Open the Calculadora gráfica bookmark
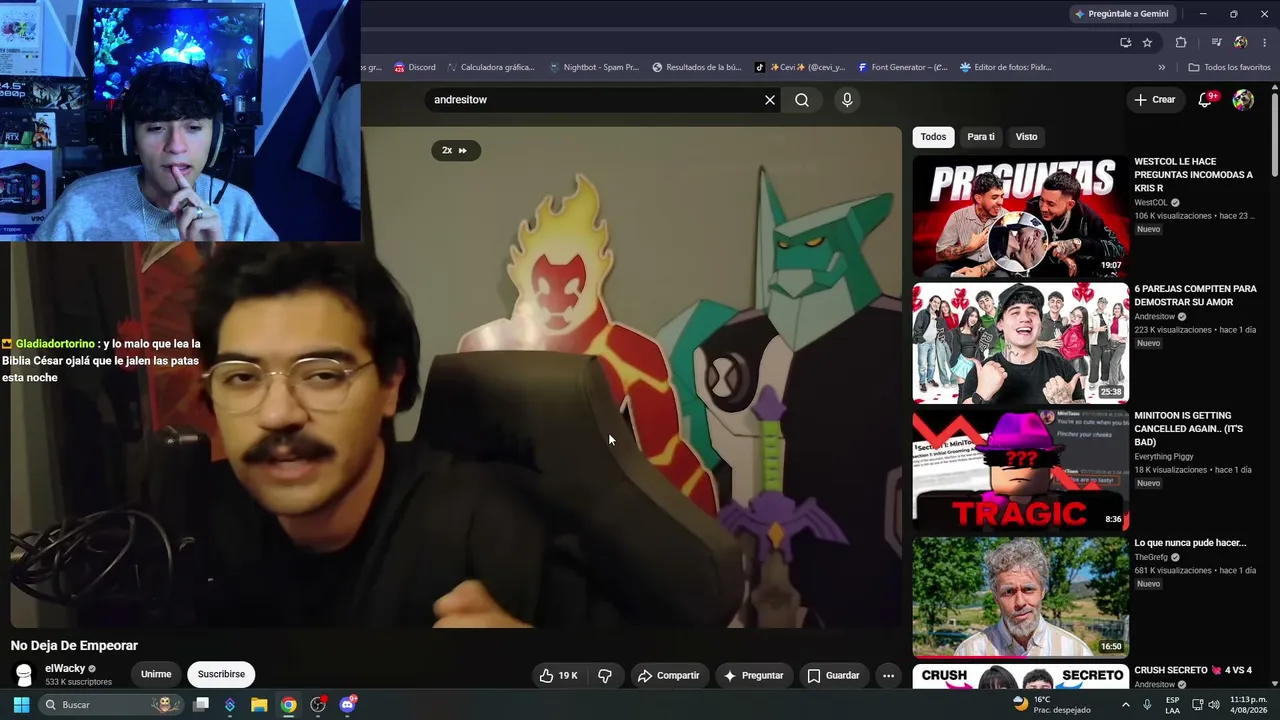Image resolution: width=1280 pixels, height=720 pixels. pos(490,67)
